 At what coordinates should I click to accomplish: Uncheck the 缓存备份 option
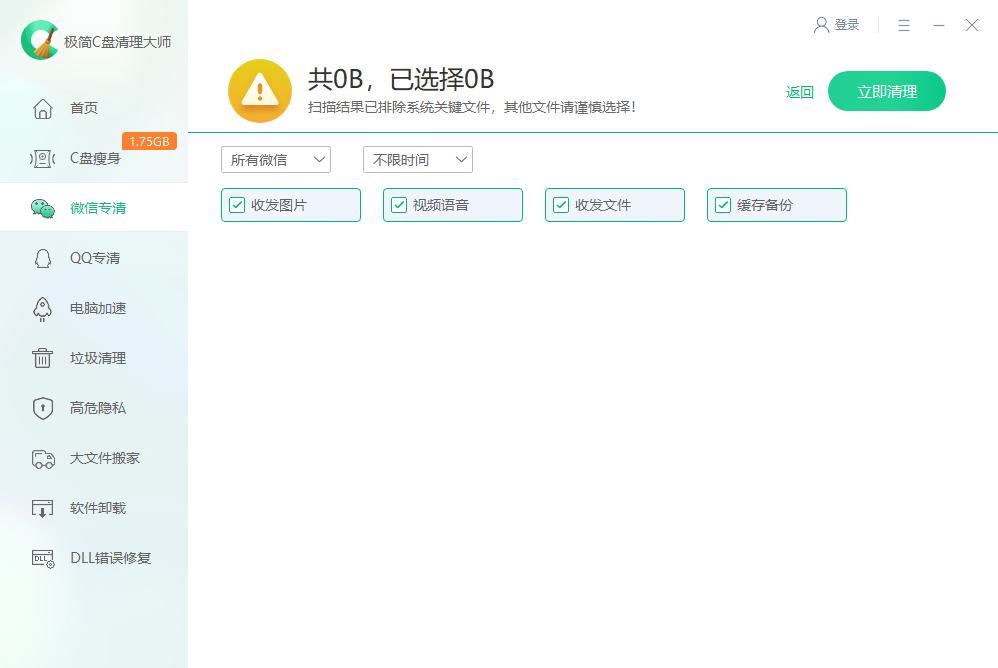pos(722,205)
